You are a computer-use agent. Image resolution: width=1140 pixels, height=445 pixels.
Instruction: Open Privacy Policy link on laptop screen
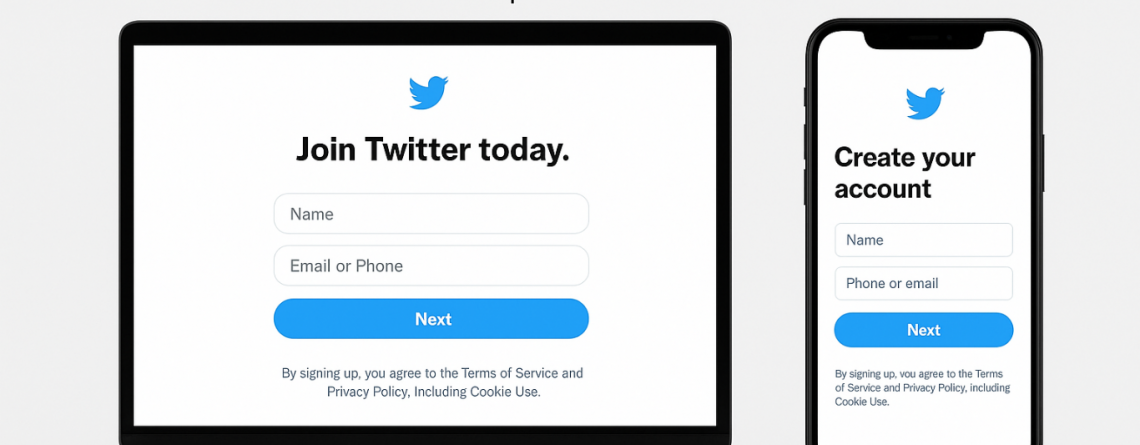click(x=369, y=392)
